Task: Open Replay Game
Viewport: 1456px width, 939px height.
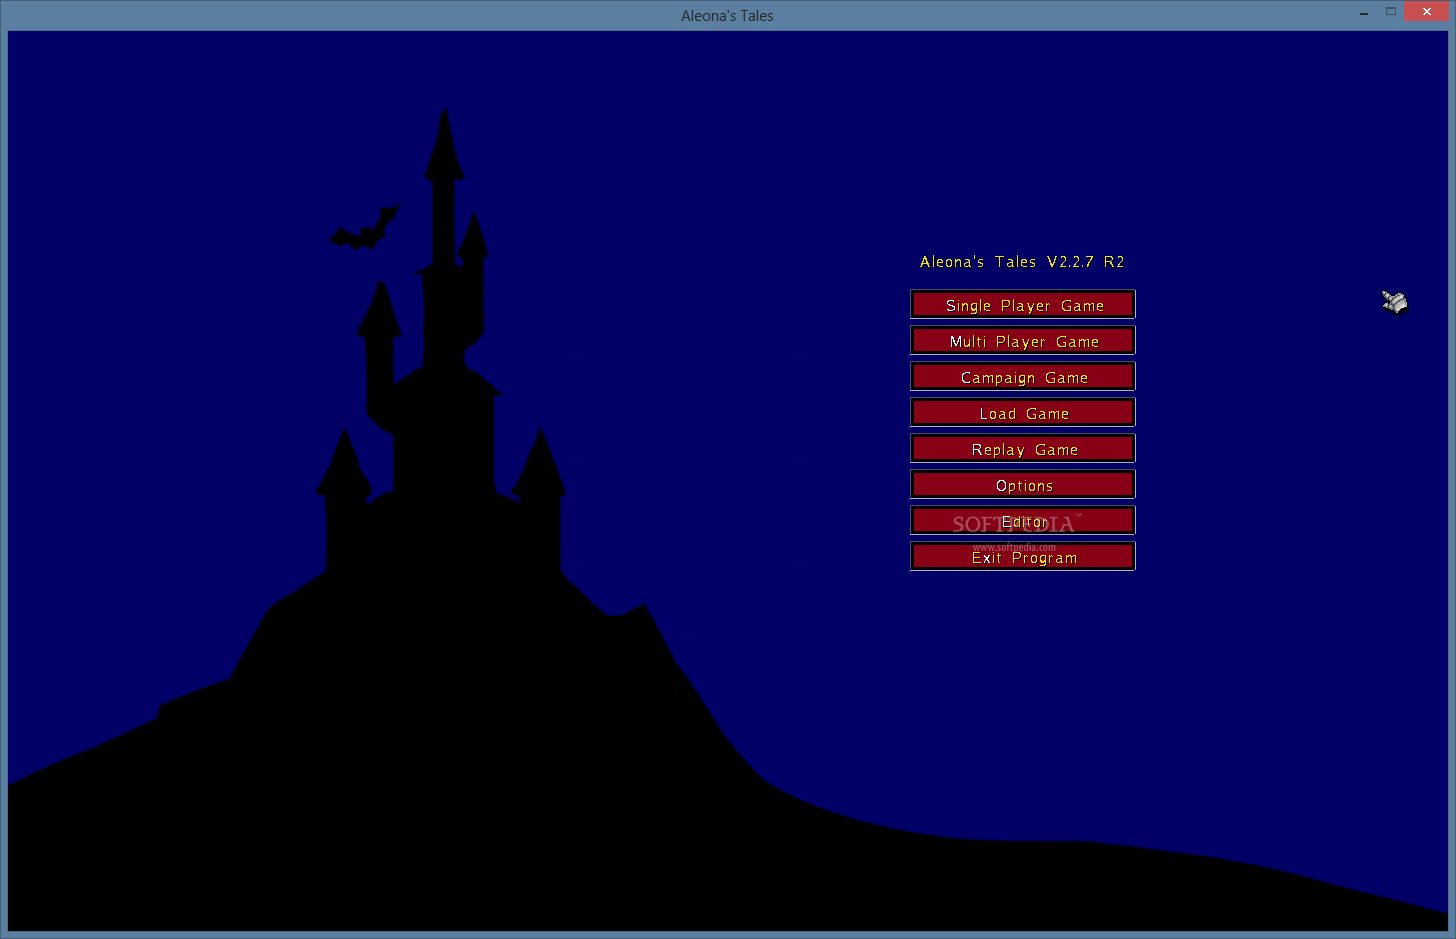Action: [1023, 449]
